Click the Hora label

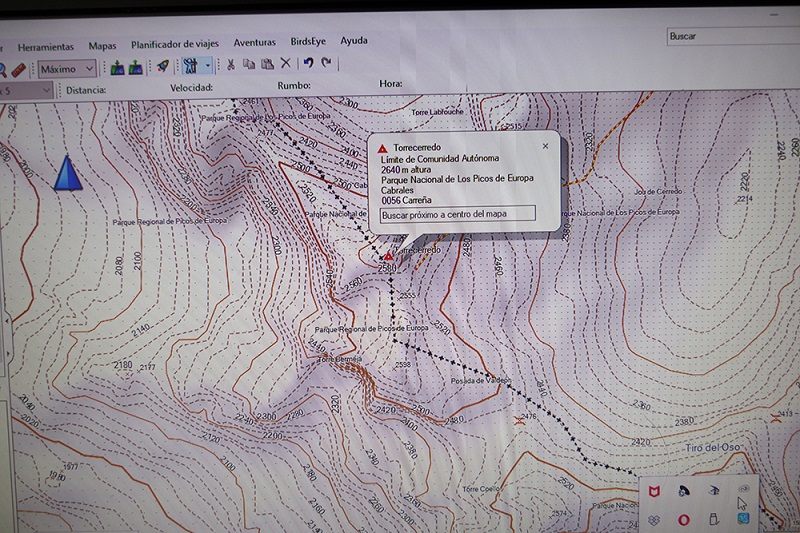click(x=390, y=84)
